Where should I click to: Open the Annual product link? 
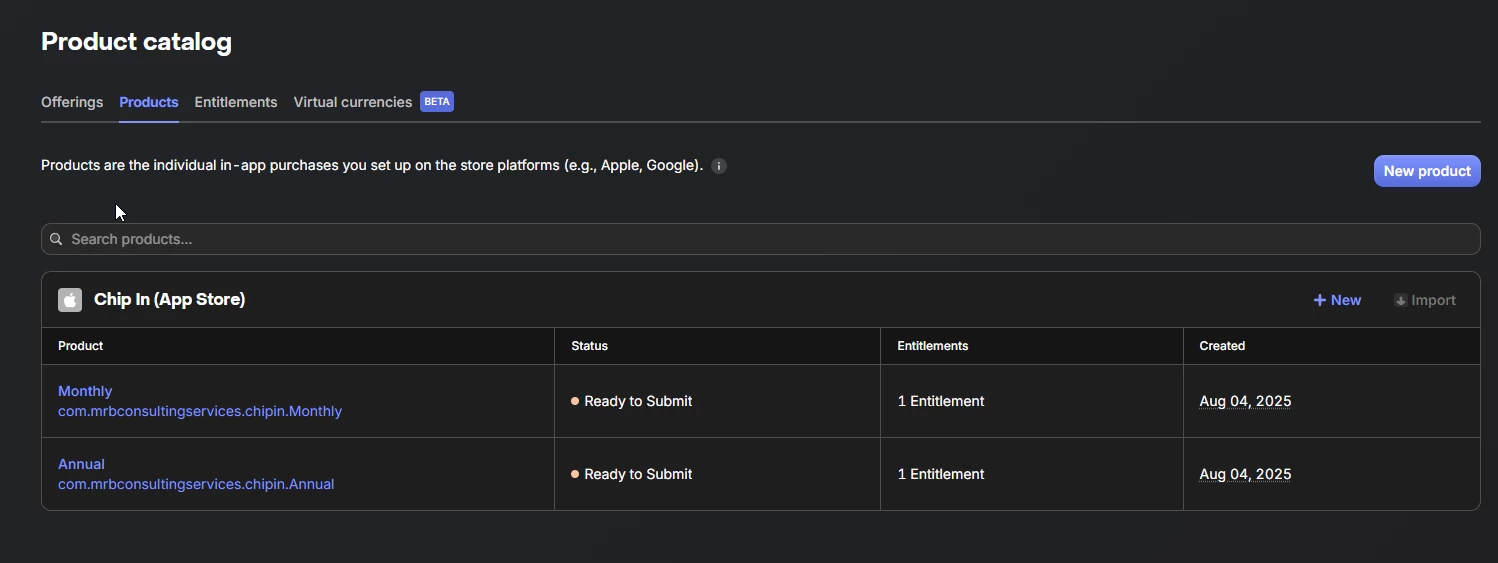point(81,464)
